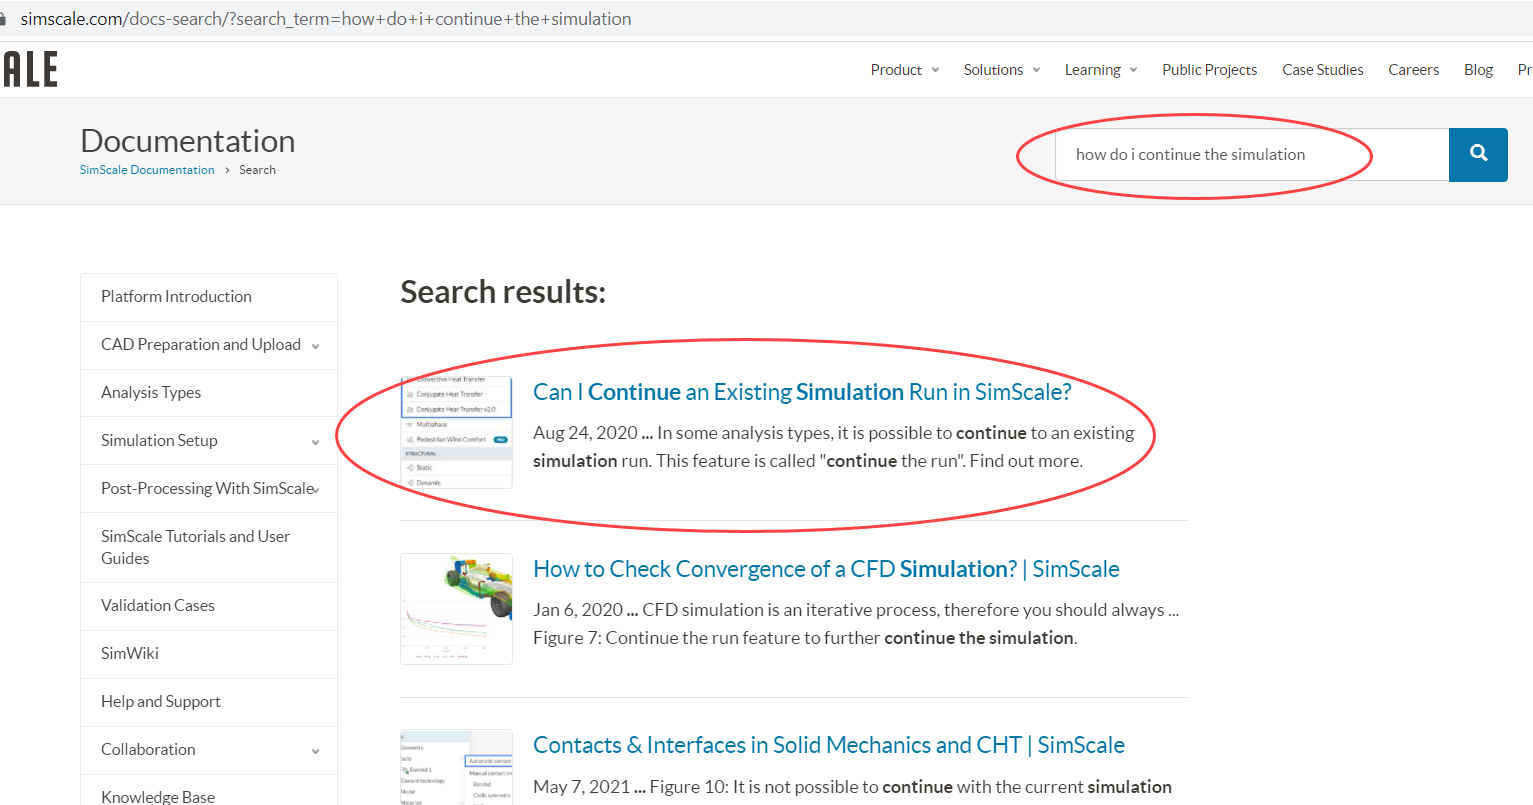Expand CAD Preparation and Upload chevron
This screenshot has width=1533, height=805.
pos(316,346)
